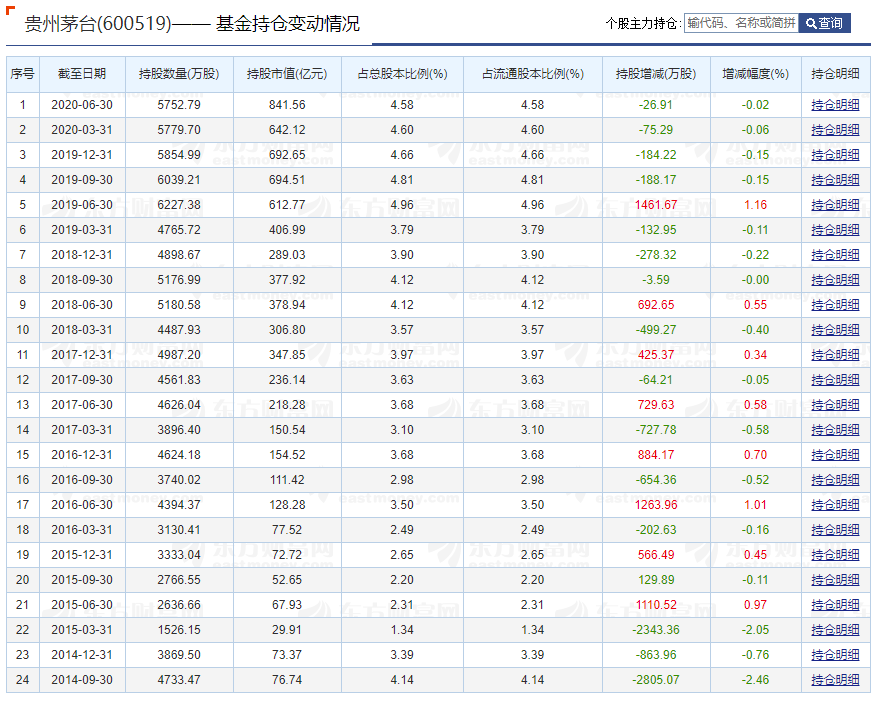Image resolution: width=876 pixels, height=702 pixels.
Task: Open 持仓明细 for 2015-12-31
Action: 835,555
